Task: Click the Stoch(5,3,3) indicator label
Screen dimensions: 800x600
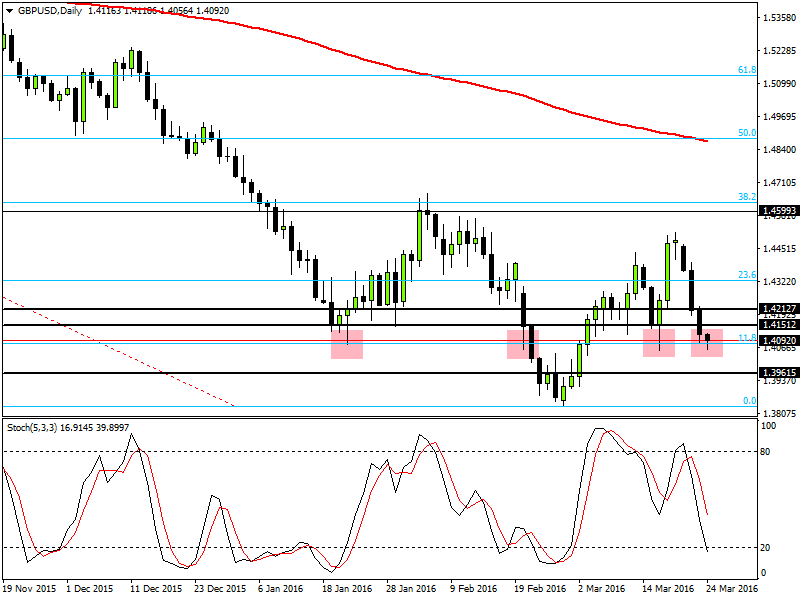Action: (32, 428)
